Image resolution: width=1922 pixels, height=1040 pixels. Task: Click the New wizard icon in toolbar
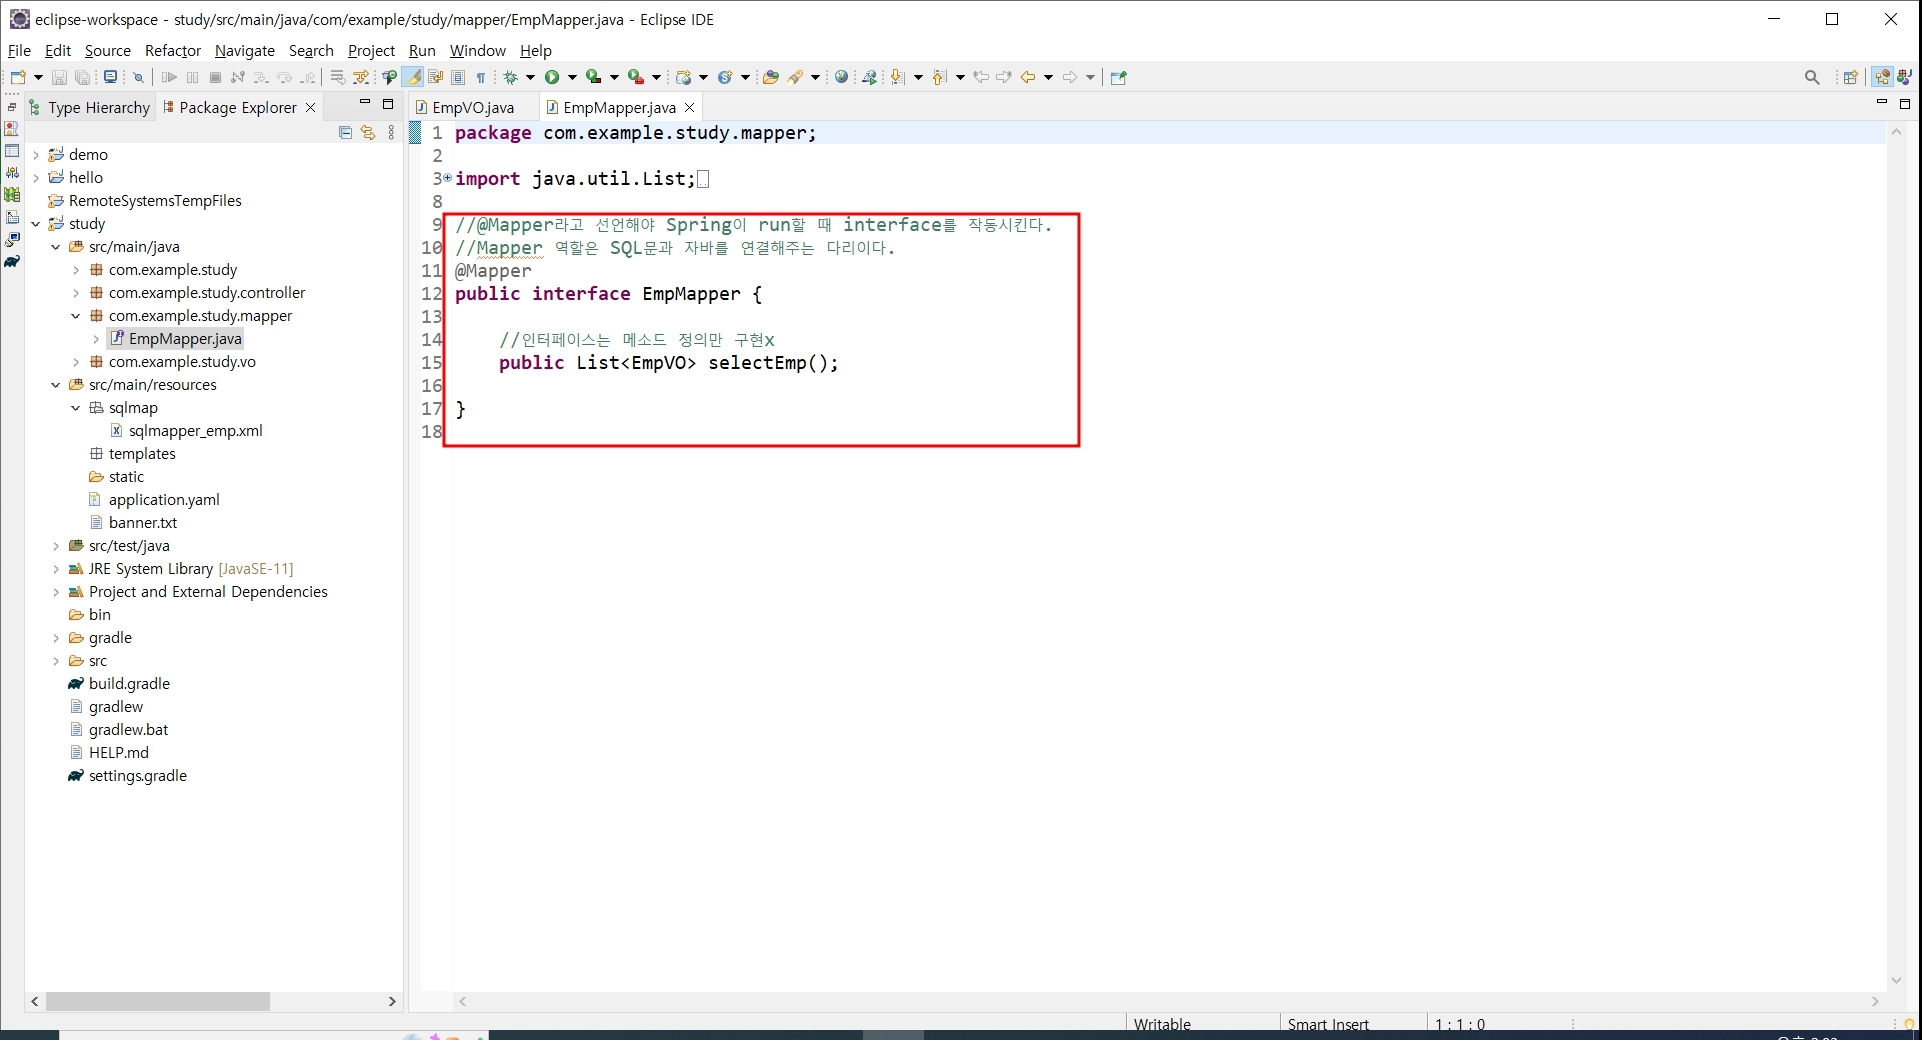pyautogui.click(x=18, y=77)
